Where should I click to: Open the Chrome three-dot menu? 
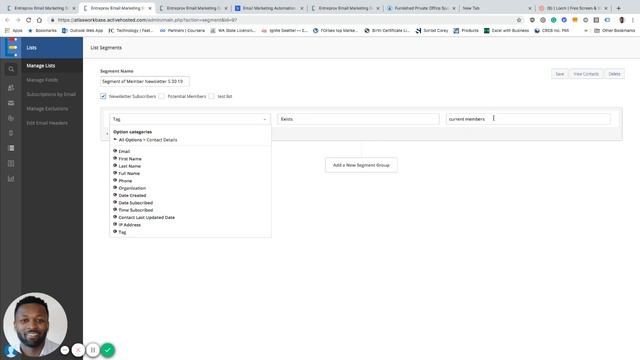coord(633,20)
